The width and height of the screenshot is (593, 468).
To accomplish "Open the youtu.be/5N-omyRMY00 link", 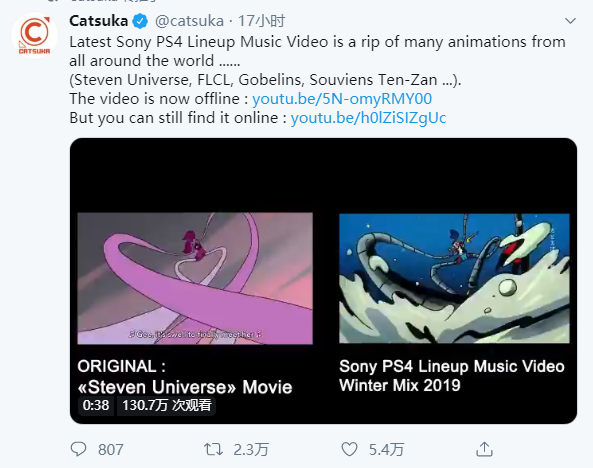I will click(342, 99).
